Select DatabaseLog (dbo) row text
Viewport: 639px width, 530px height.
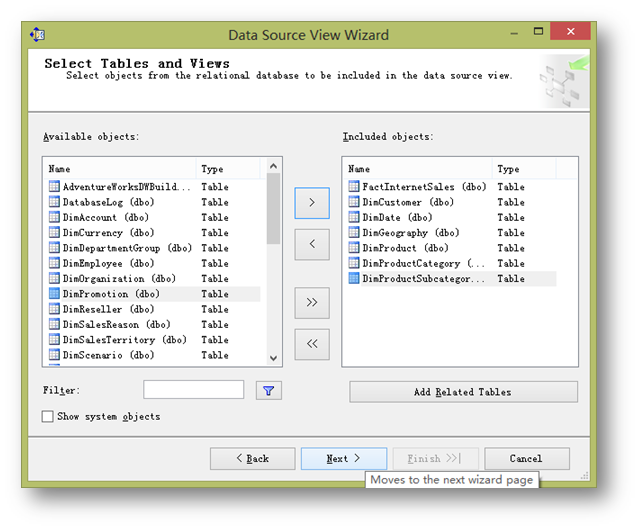pos(108,202)
